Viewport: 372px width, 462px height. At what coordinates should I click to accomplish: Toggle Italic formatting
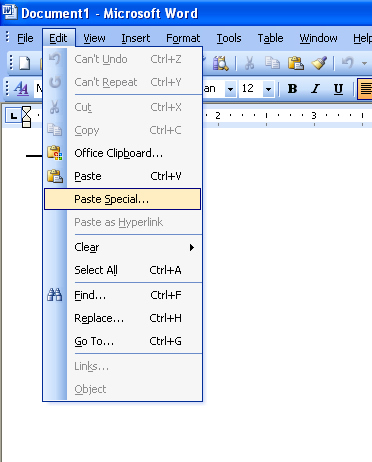(315, 89)
